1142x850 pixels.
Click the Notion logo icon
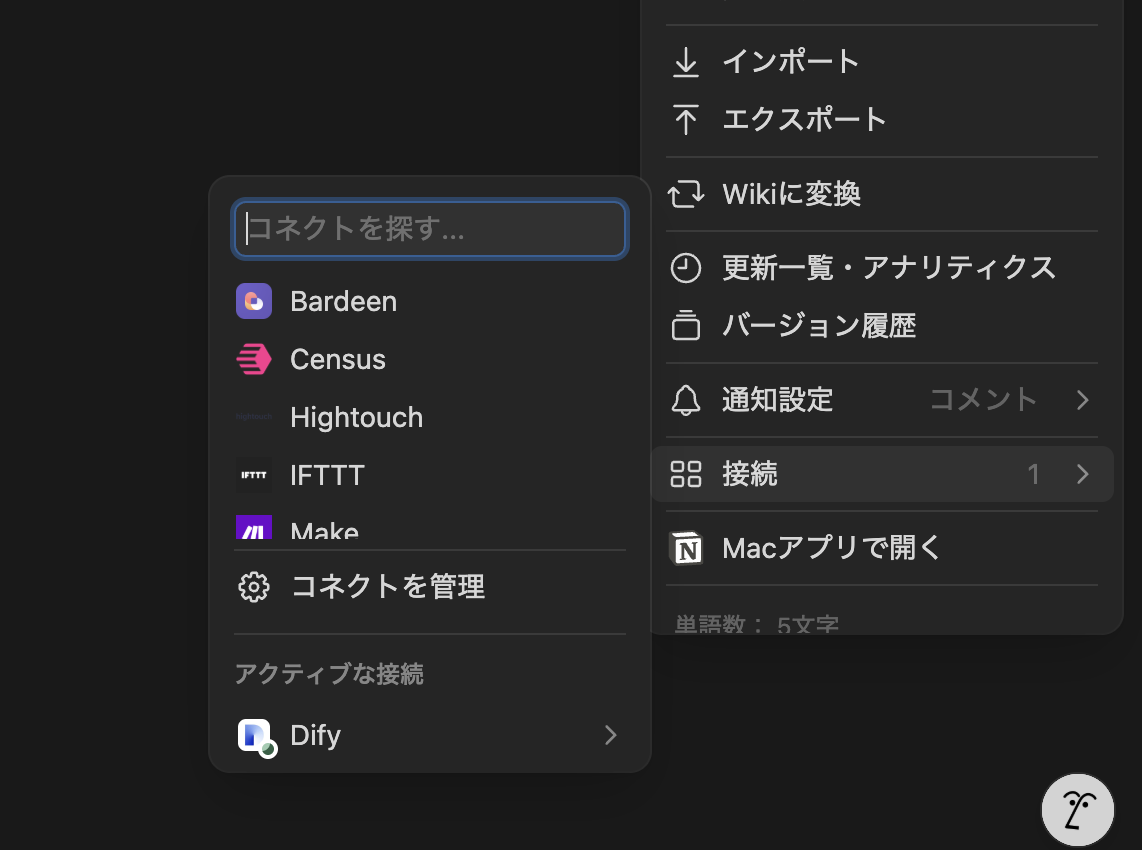coord(685,548)
